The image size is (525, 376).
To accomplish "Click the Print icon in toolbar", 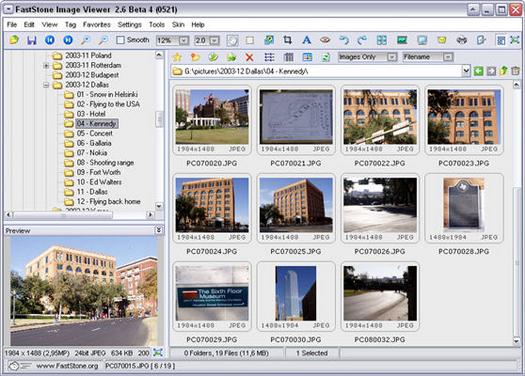I will pos(462,40).
